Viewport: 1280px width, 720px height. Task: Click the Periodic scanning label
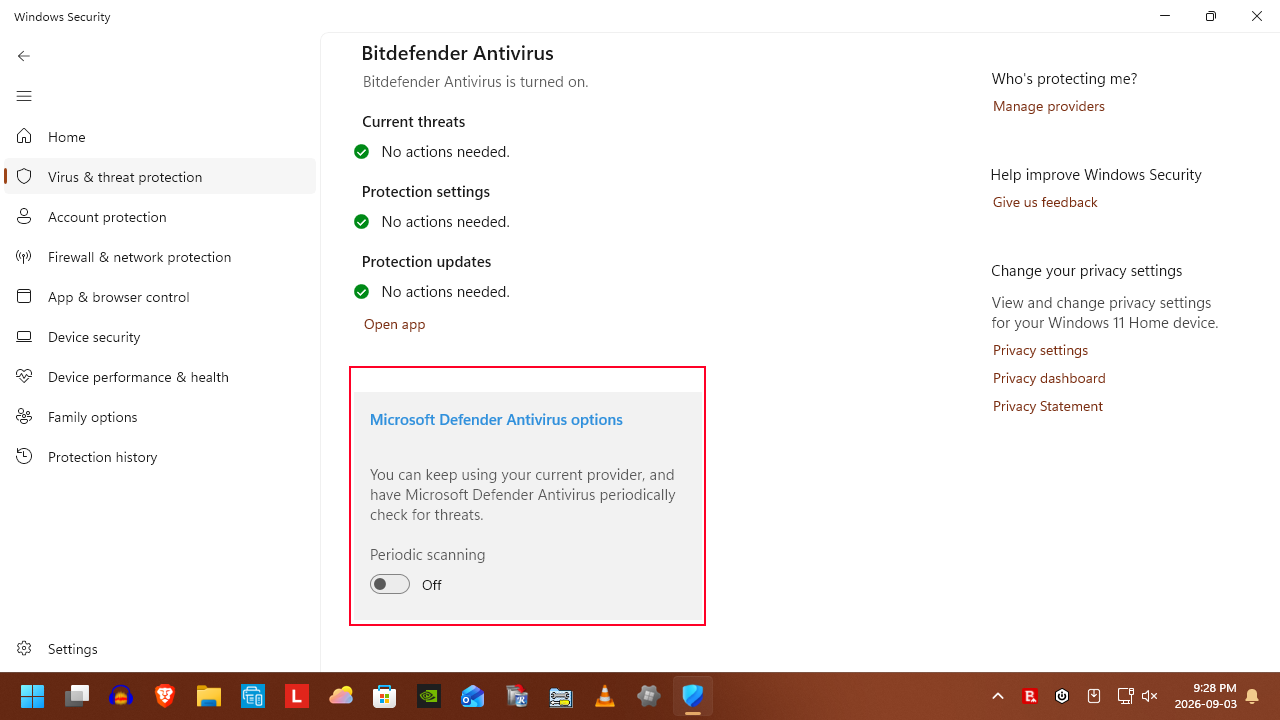pos(427,555)
